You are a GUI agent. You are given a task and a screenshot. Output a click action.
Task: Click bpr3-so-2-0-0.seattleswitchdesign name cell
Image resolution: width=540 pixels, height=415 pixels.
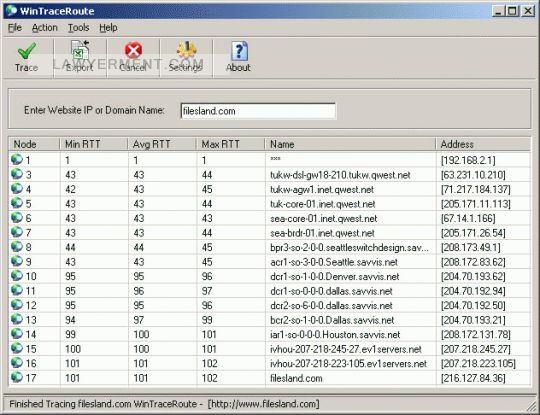pos(350,248)
